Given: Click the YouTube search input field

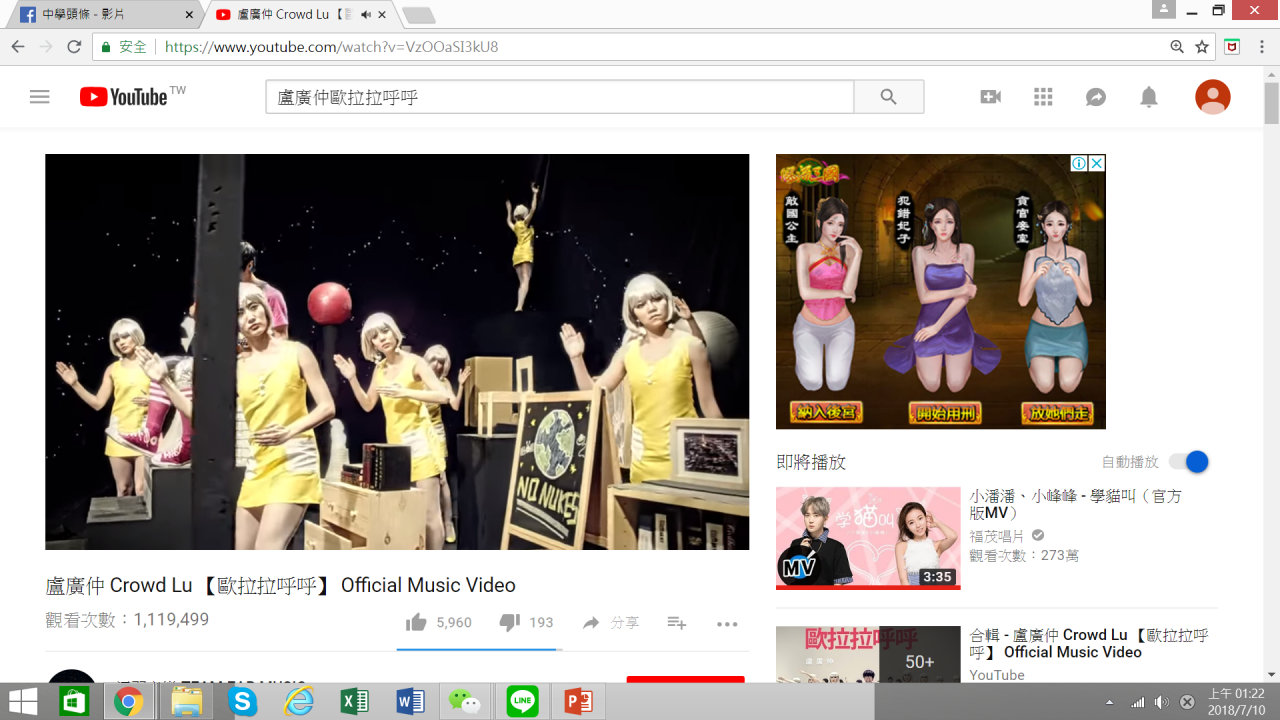Looking at the screenshot, I should tap(559, 97).
